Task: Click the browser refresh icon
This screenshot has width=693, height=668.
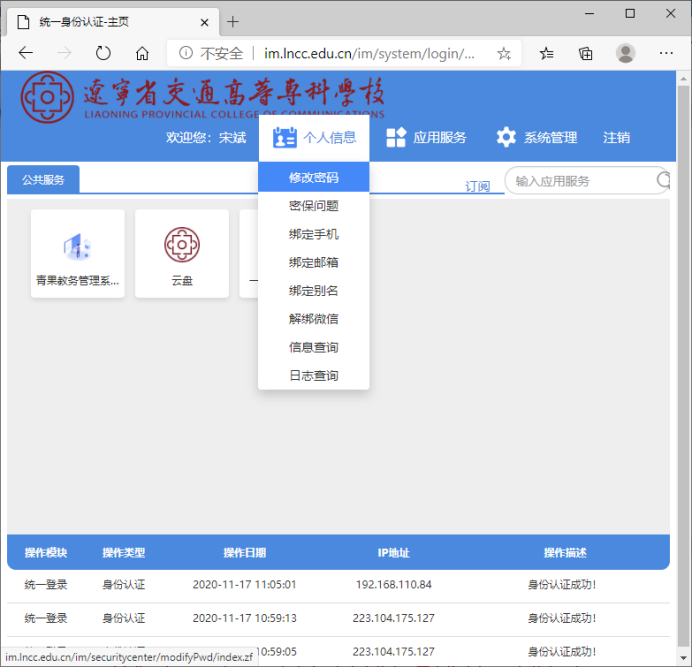Action: point(103,53)
